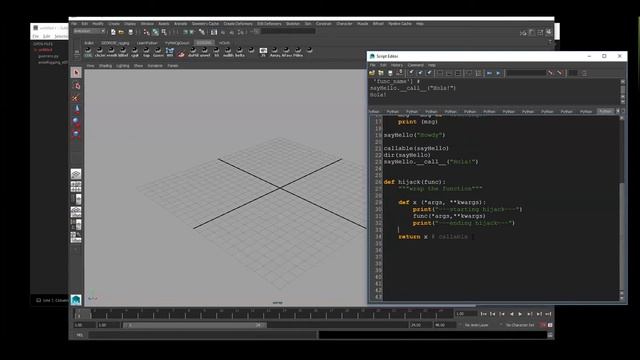Viewport: 640px width, 360px height.
Task: Click the range slider bar
Action: [x=194, y=325]
